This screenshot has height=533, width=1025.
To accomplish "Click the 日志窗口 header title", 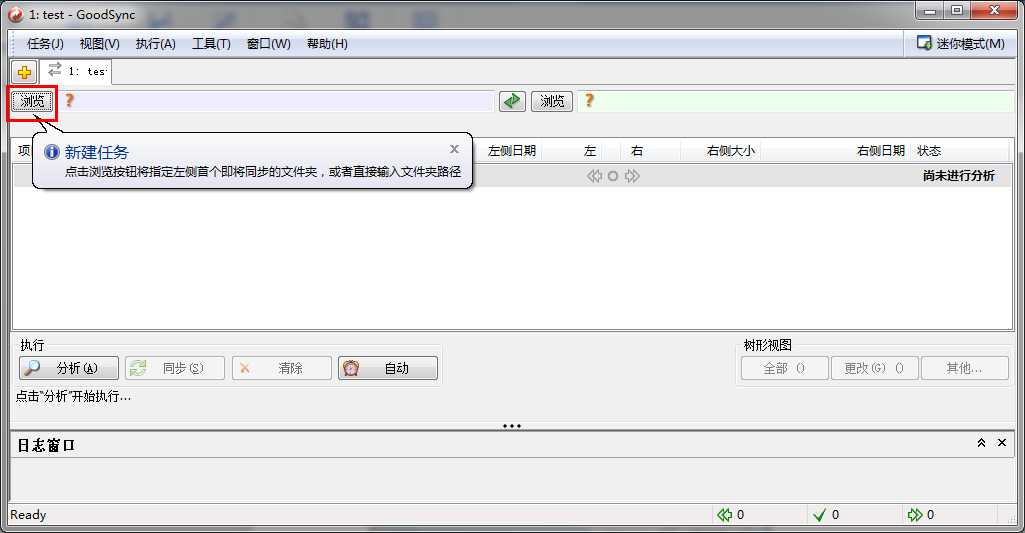I will [46, 445].
